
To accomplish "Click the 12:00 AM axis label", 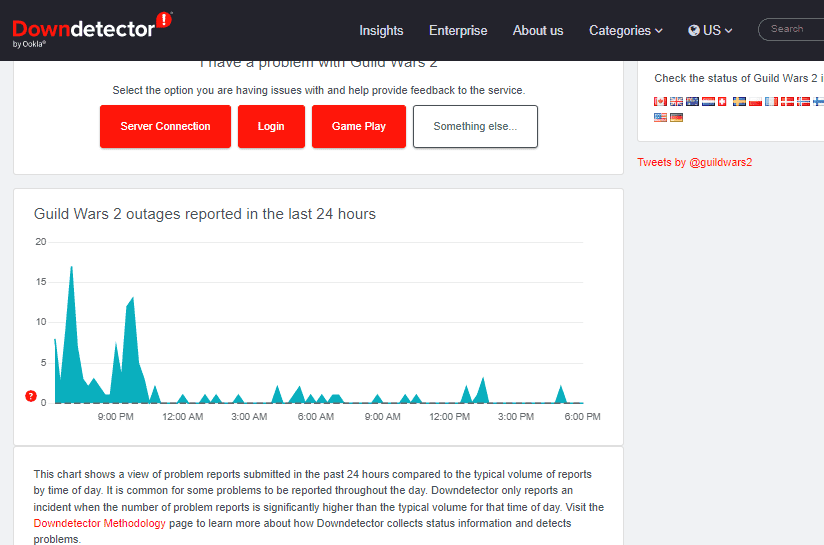I will click(182, 417).
